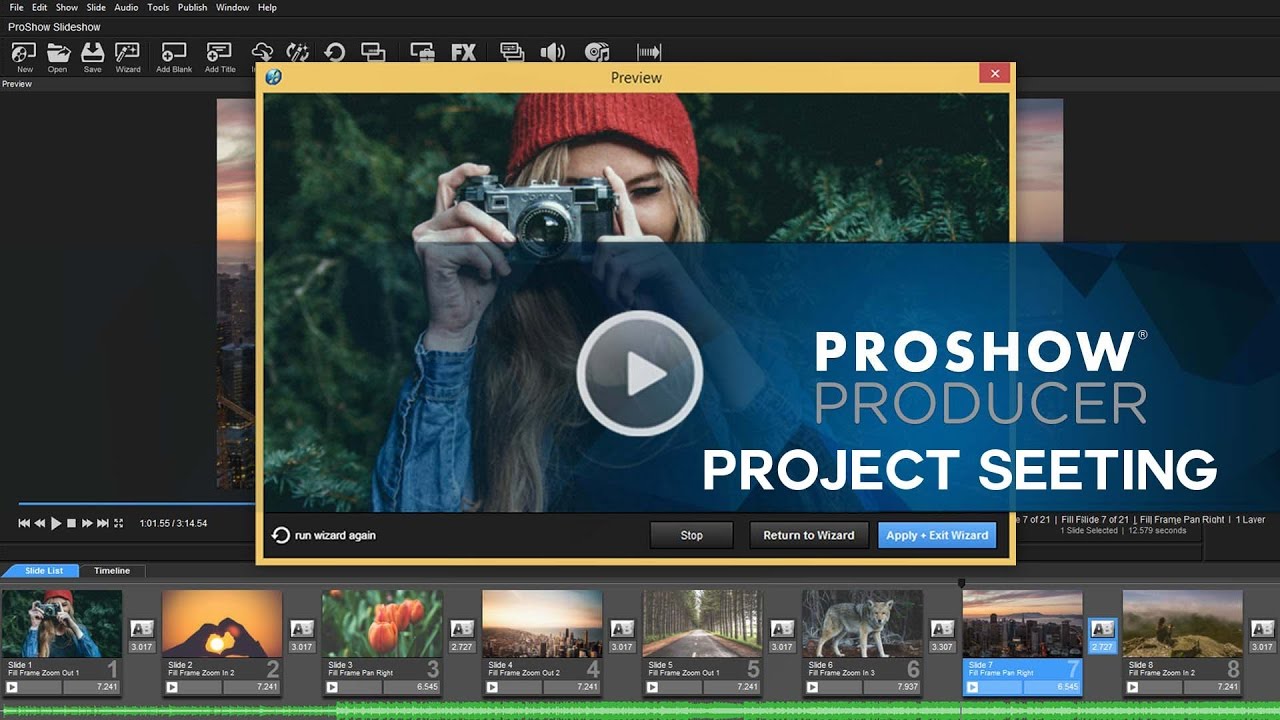The width and height of the screenshot is (1280, 720).
Task: Click the 3.307 transition time after Slide 6
Action: click(942, 647)
